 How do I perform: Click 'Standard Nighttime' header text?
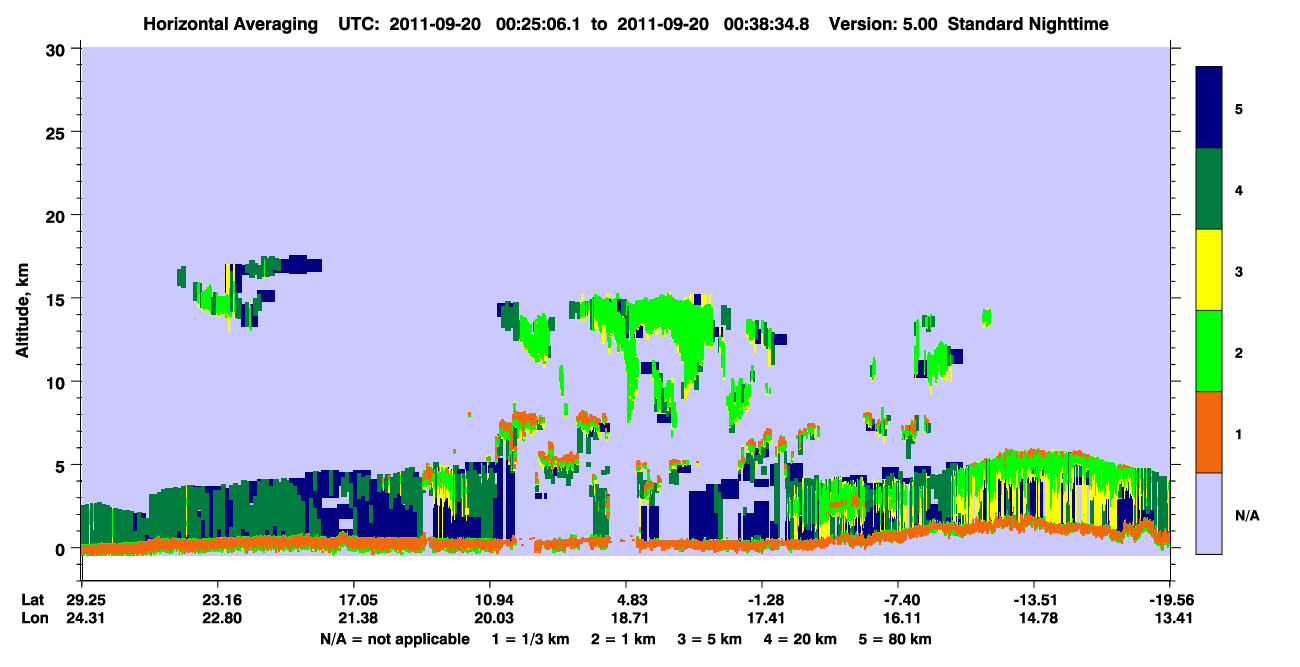(x=1027, y=23)
